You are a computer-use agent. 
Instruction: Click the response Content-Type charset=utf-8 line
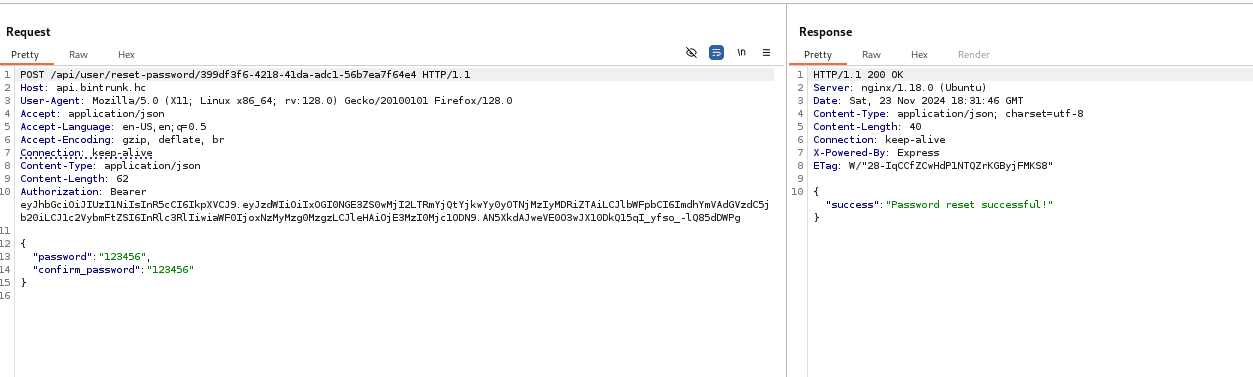948,114
